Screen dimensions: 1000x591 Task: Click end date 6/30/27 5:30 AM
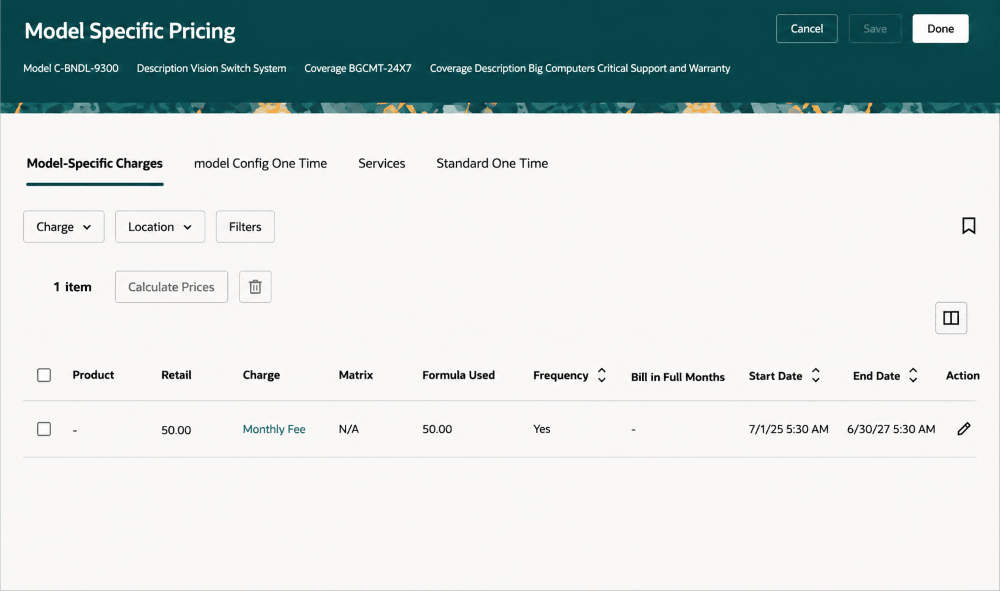tap(891, 429)
